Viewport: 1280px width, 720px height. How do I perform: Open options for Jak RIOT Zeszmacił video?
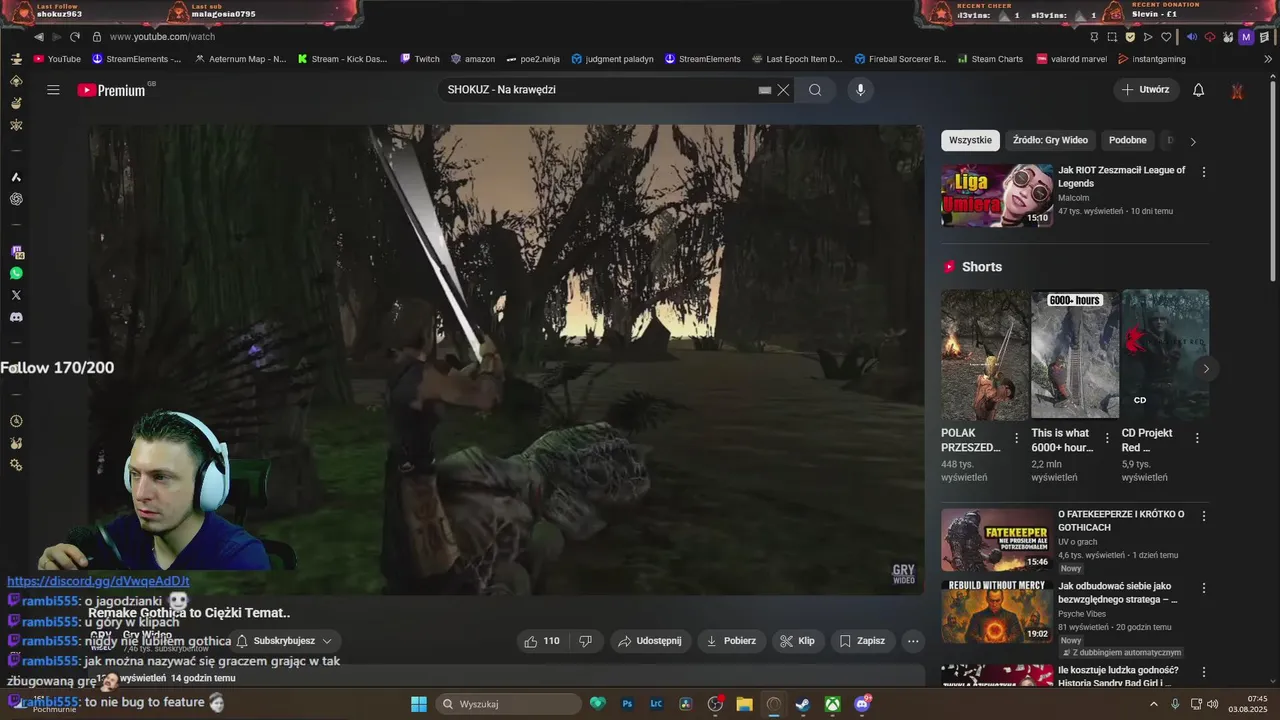[1204, 172]
